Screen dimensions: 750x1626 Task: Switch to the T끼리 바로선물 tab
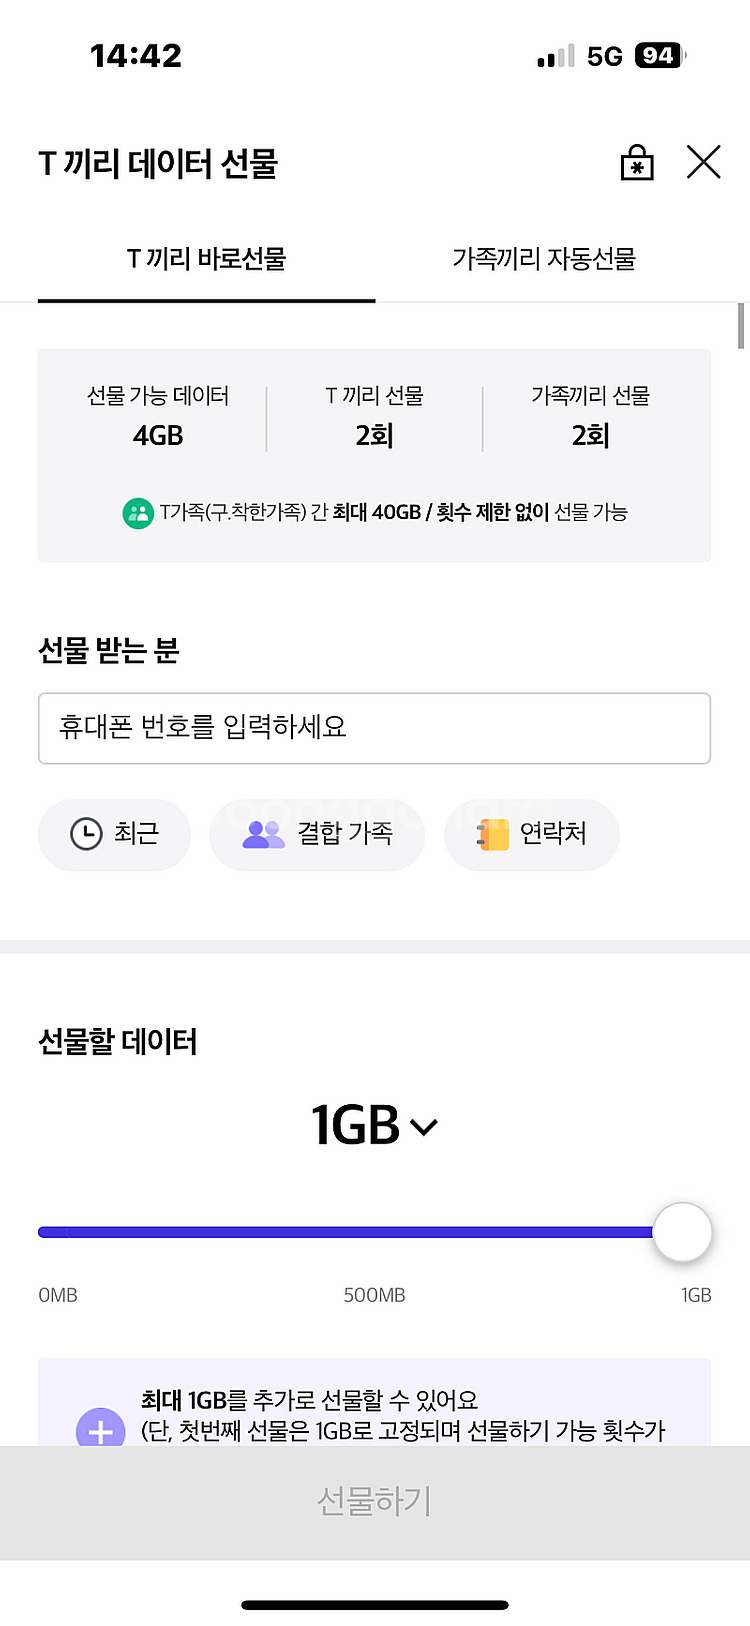[207, 260]
